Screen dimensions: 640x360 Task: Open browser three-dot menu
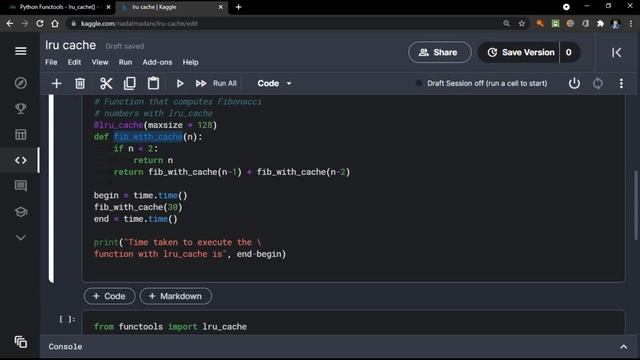[x=631, y=24]
